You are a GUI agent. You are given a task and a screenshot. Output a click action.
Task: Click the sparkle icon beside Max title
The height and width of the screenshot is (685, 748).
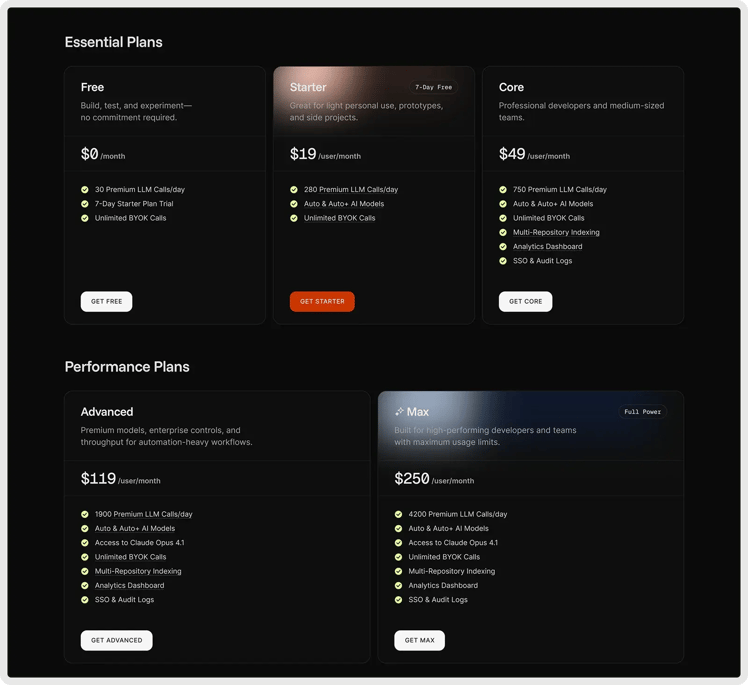click(399, 411)
